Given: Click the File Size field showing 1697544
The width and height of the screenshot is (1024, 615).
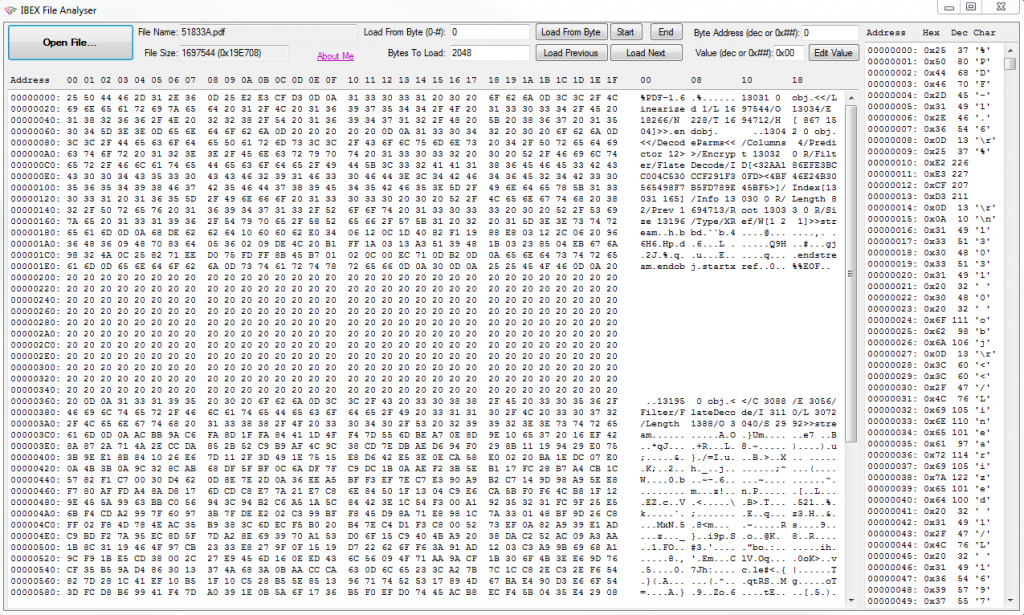Looking at the screenshot, I should tap(233, 53).
